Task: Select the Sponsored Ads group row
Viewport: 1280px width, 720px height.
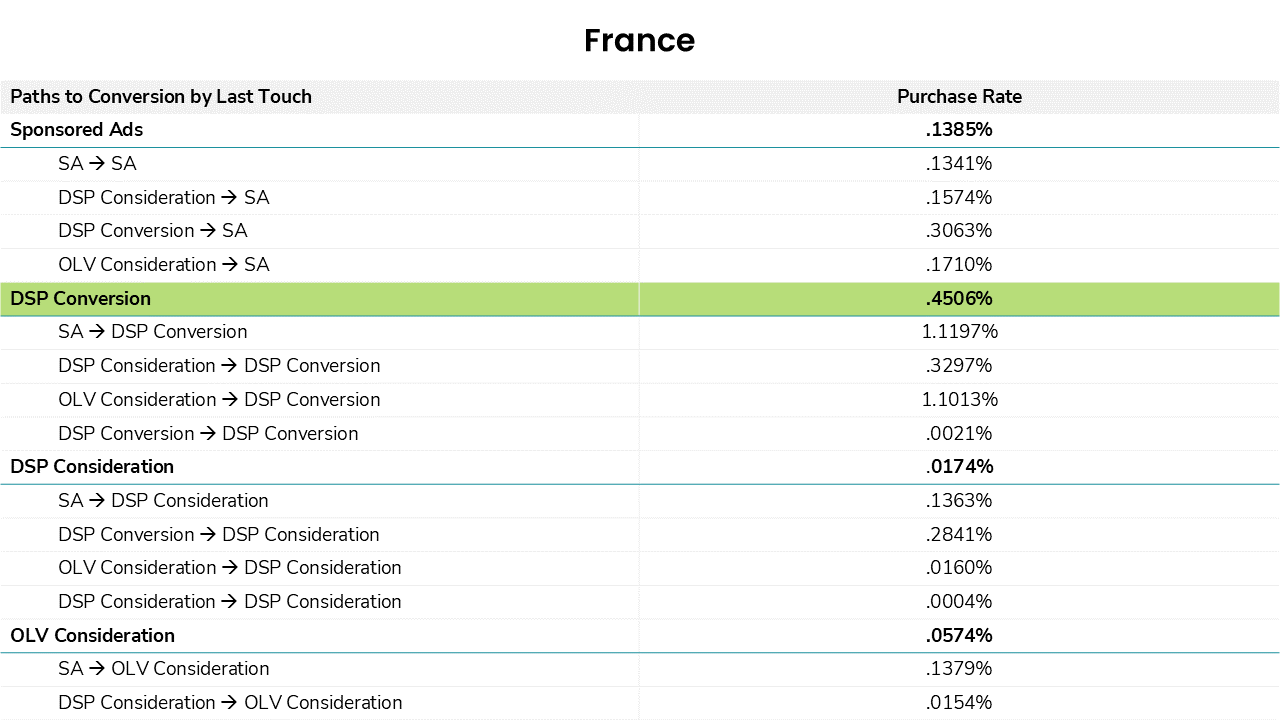Action: pos(640,130)
